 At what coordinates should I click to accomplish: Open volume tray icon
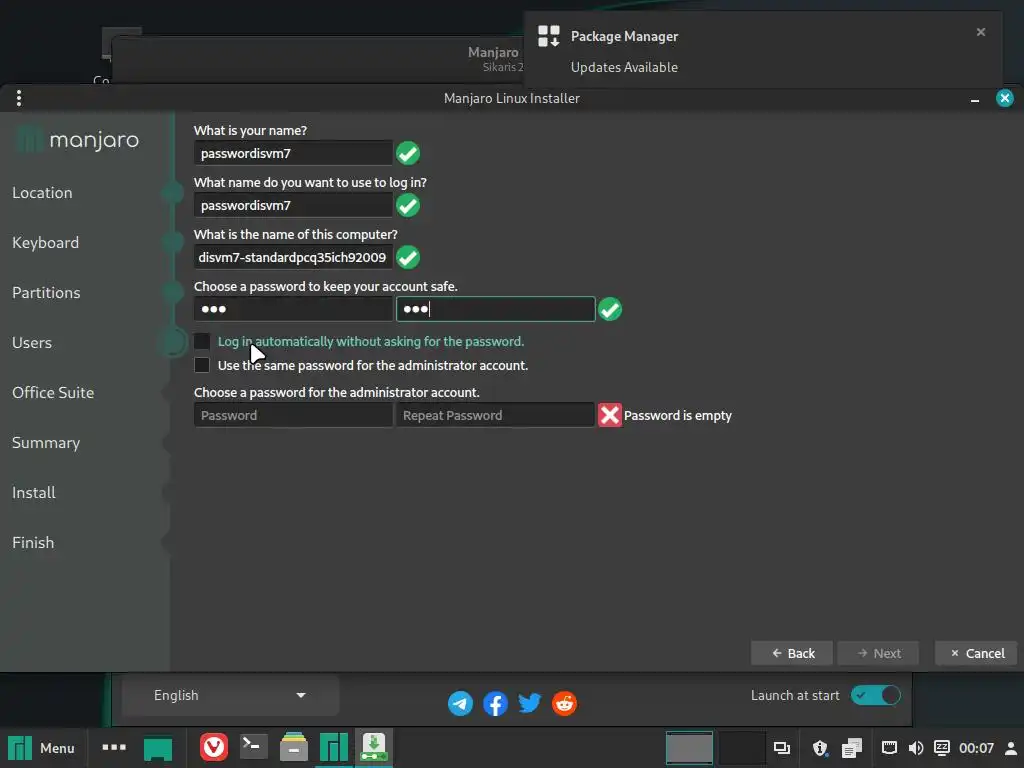(916, 748)
